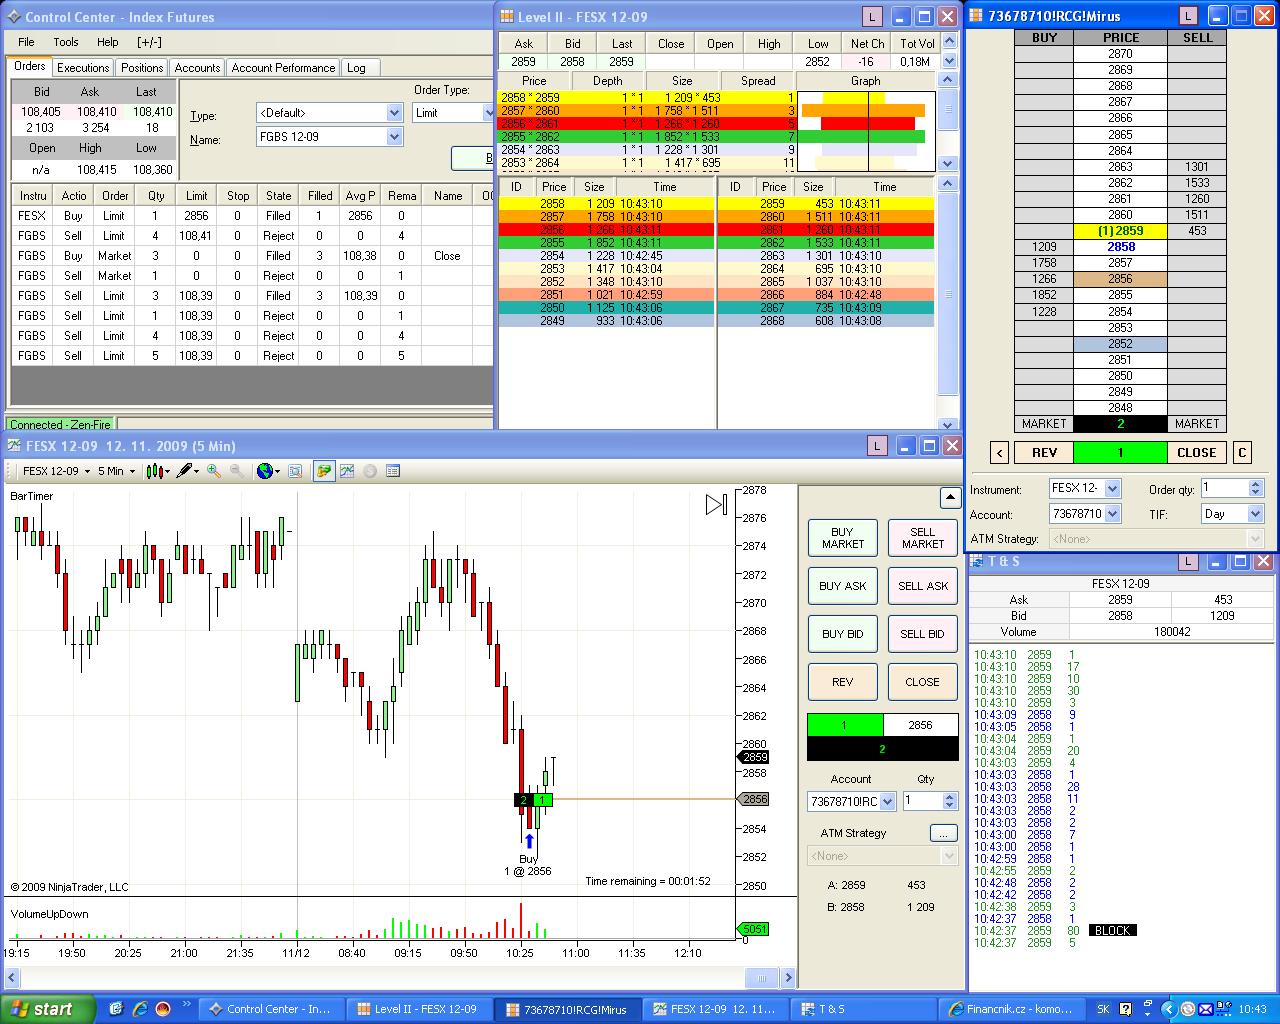The width and height of the screenshot is (1280, 1024).
Task: Click CLOSE button in chart trader
Action: tap(923, 682)
